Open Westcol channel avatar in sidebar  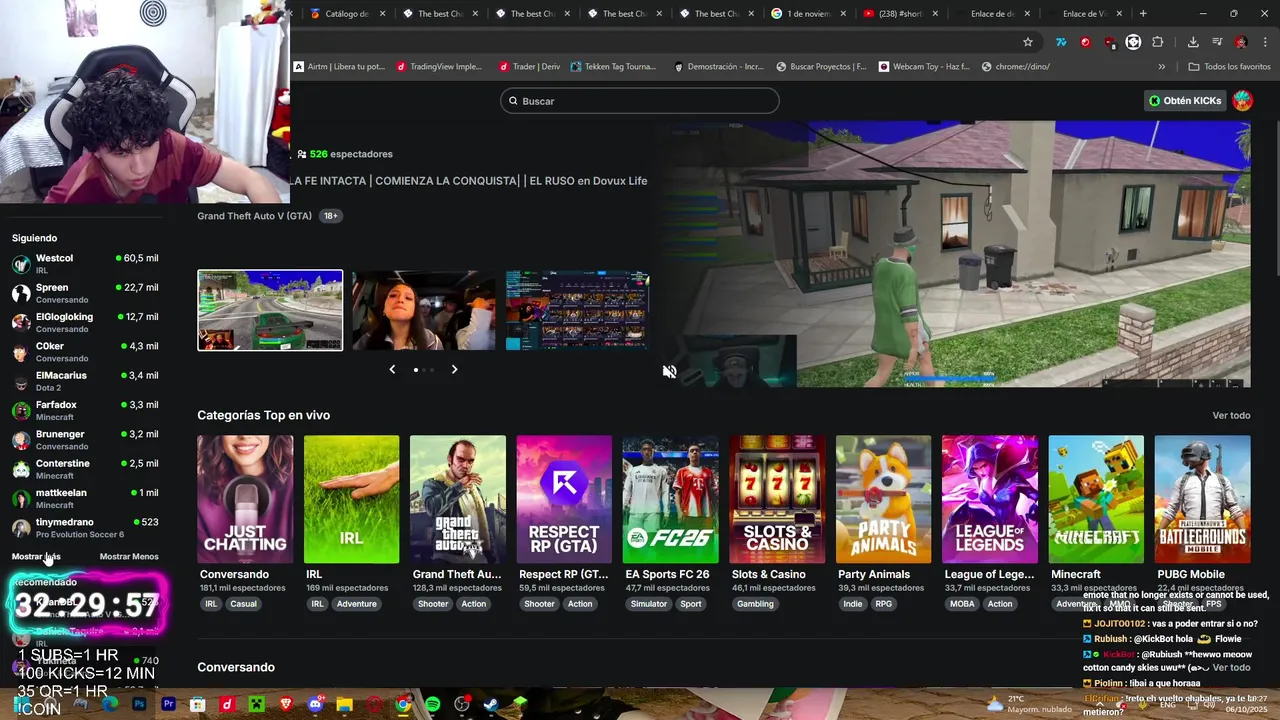pyautogui.click(x=21, y=264)
